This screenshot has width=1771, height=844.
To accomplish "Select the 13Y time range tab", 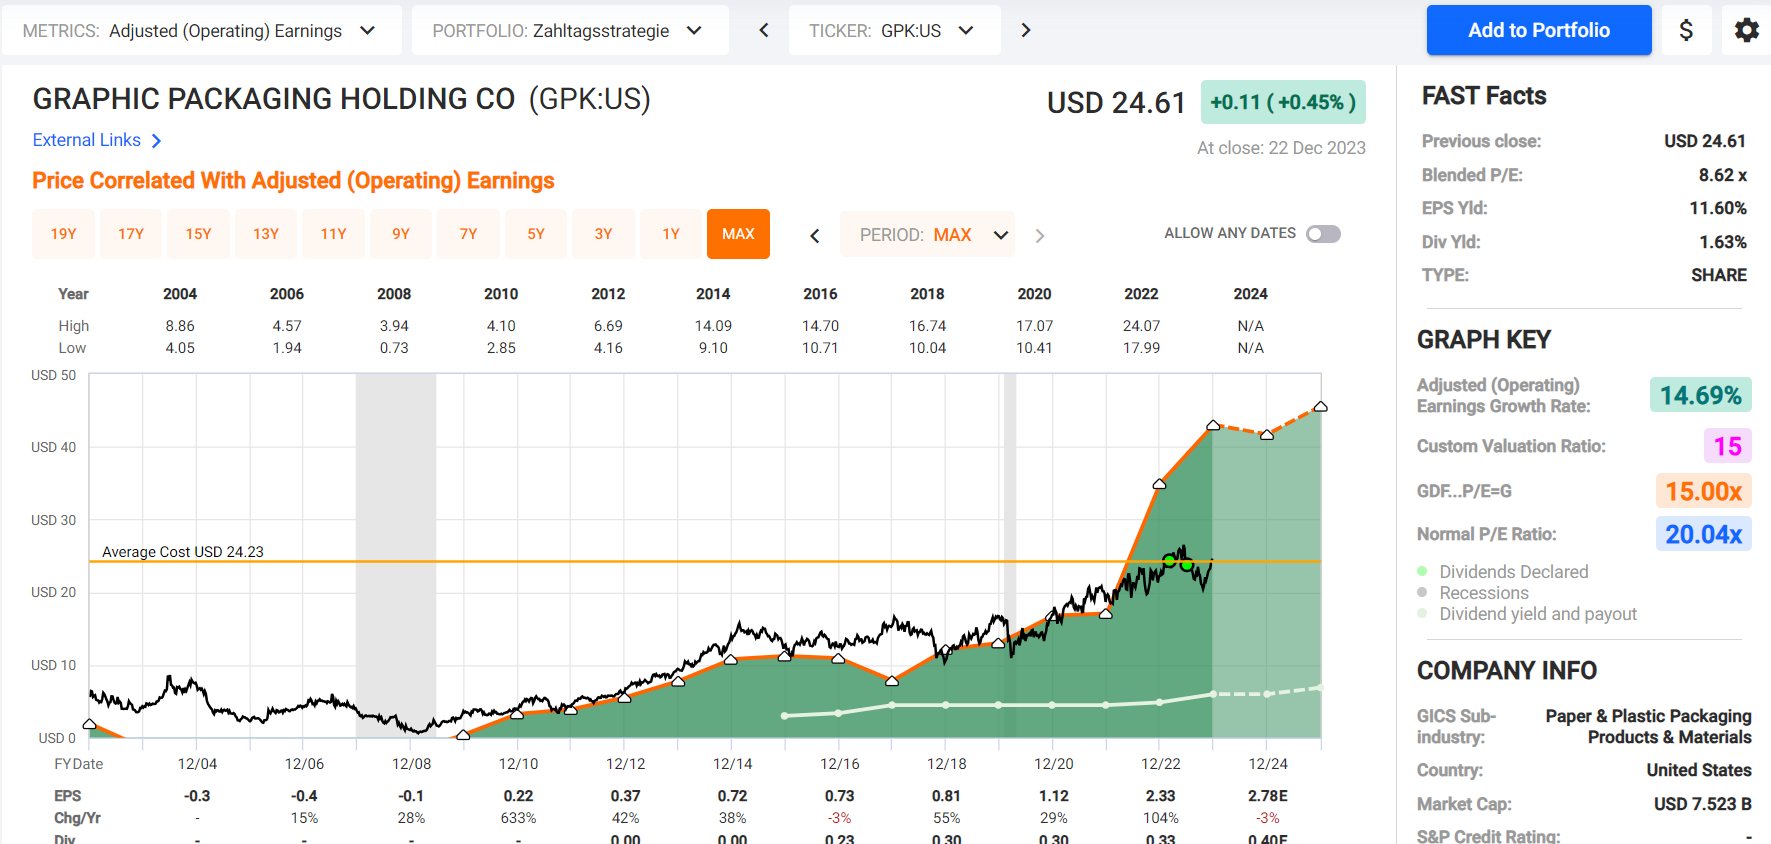I will tap(266, 234).
